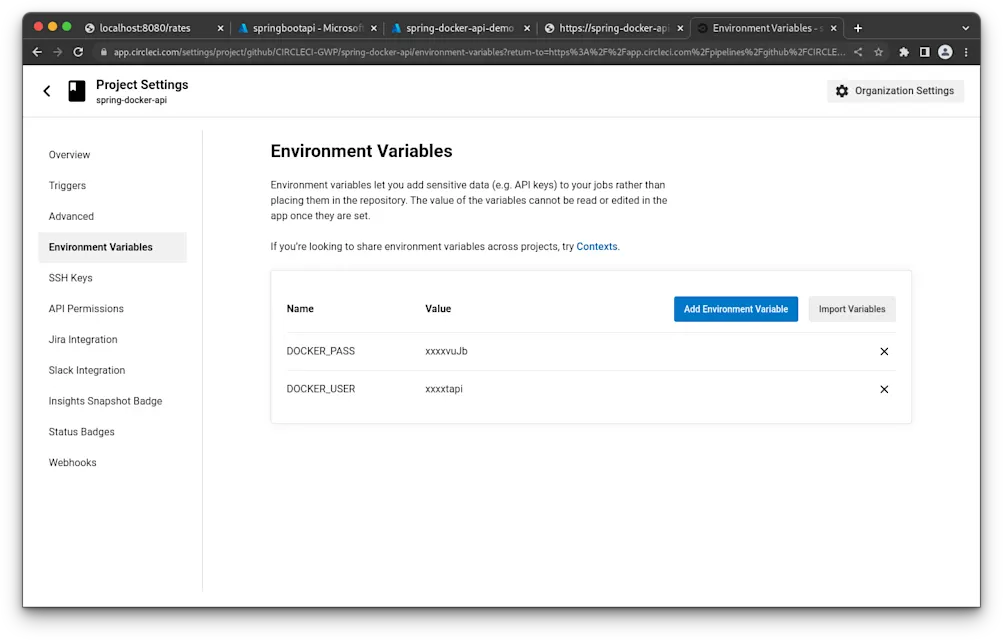Select Webhooks from the sidebar

(x=72, y=462)
